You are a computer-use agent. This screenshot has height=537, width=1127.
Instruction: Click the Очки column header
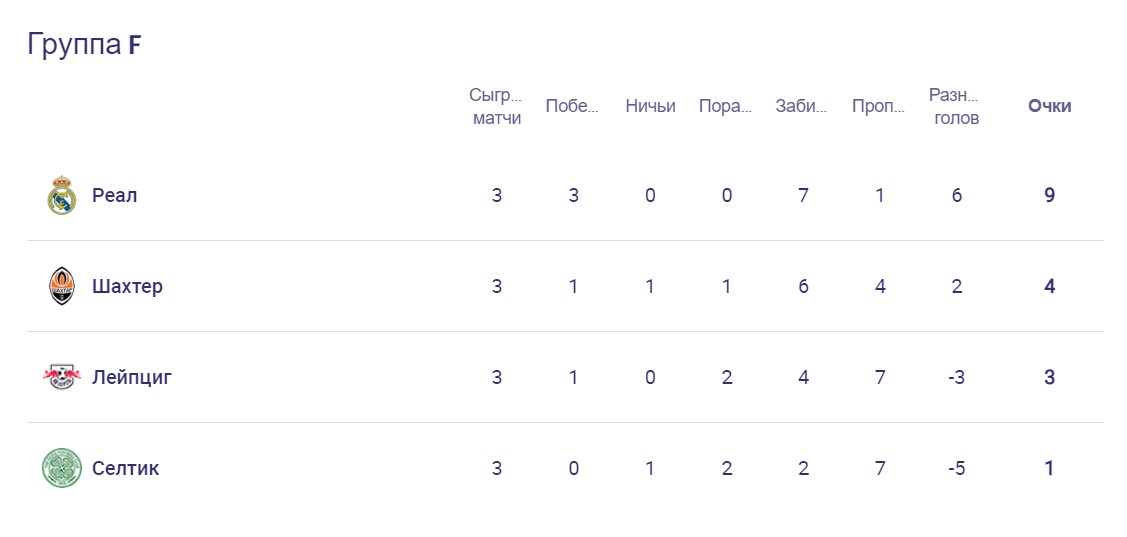1049,106
